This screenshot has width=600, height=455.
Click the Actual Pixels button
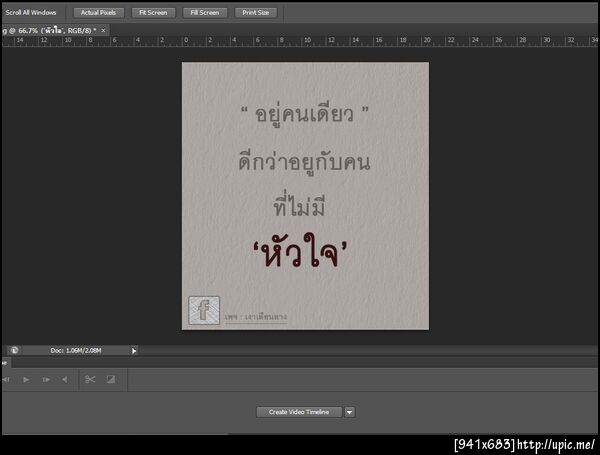point(98,13)
